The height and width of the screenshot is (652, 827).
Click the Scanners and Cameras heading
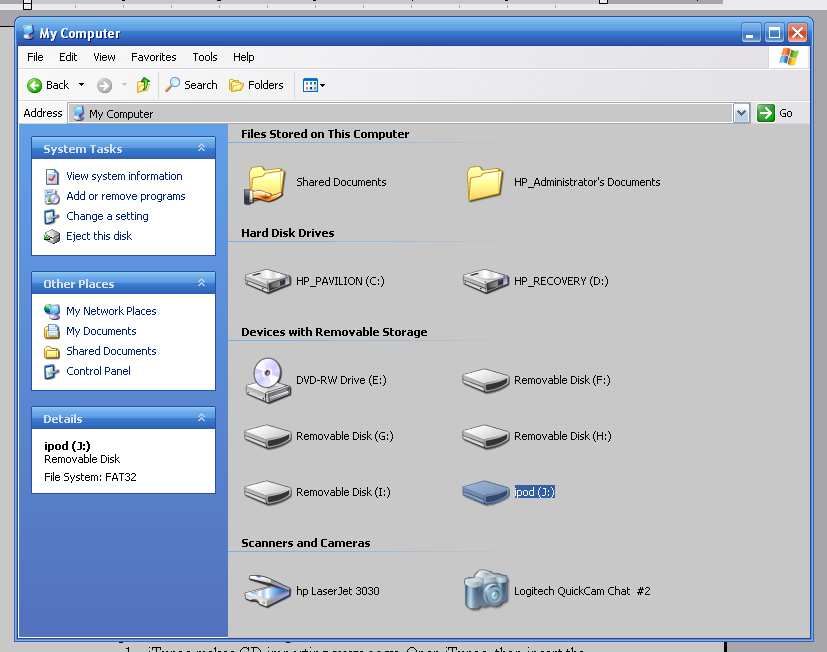[305, 543]
